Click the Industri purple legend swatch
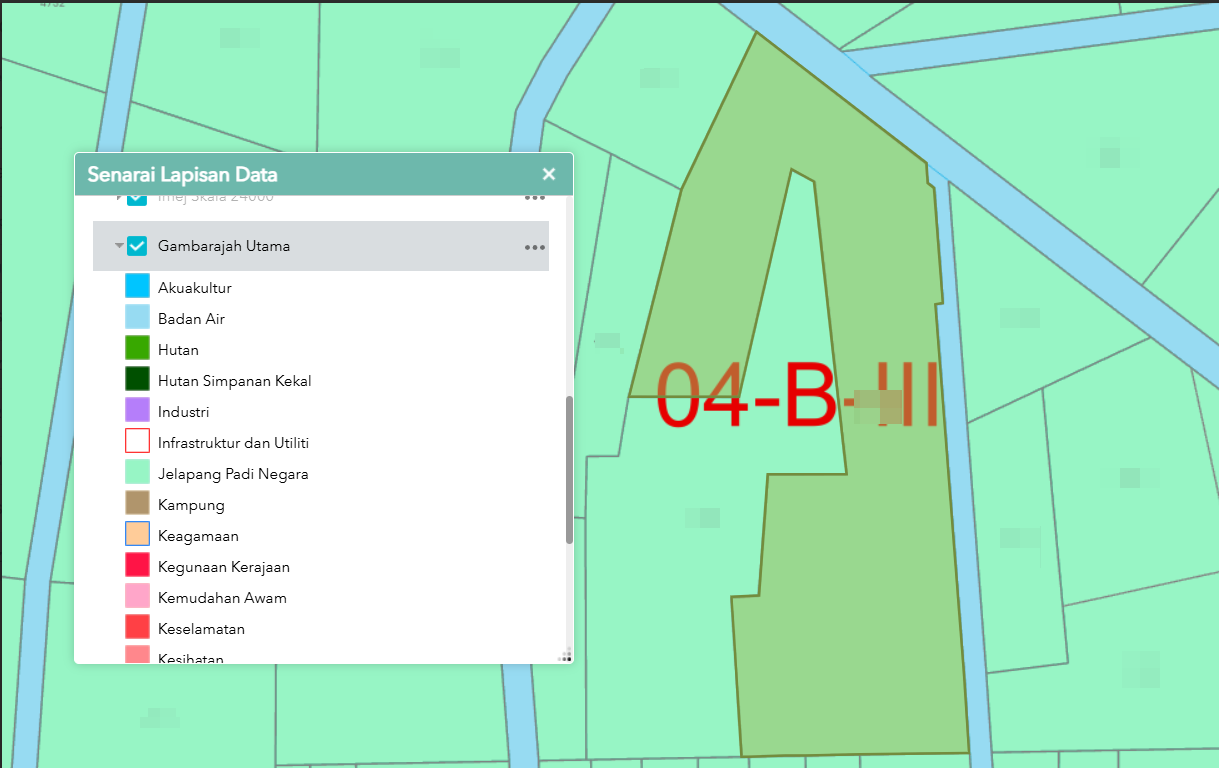1219x768 pixels. [137, 411]
